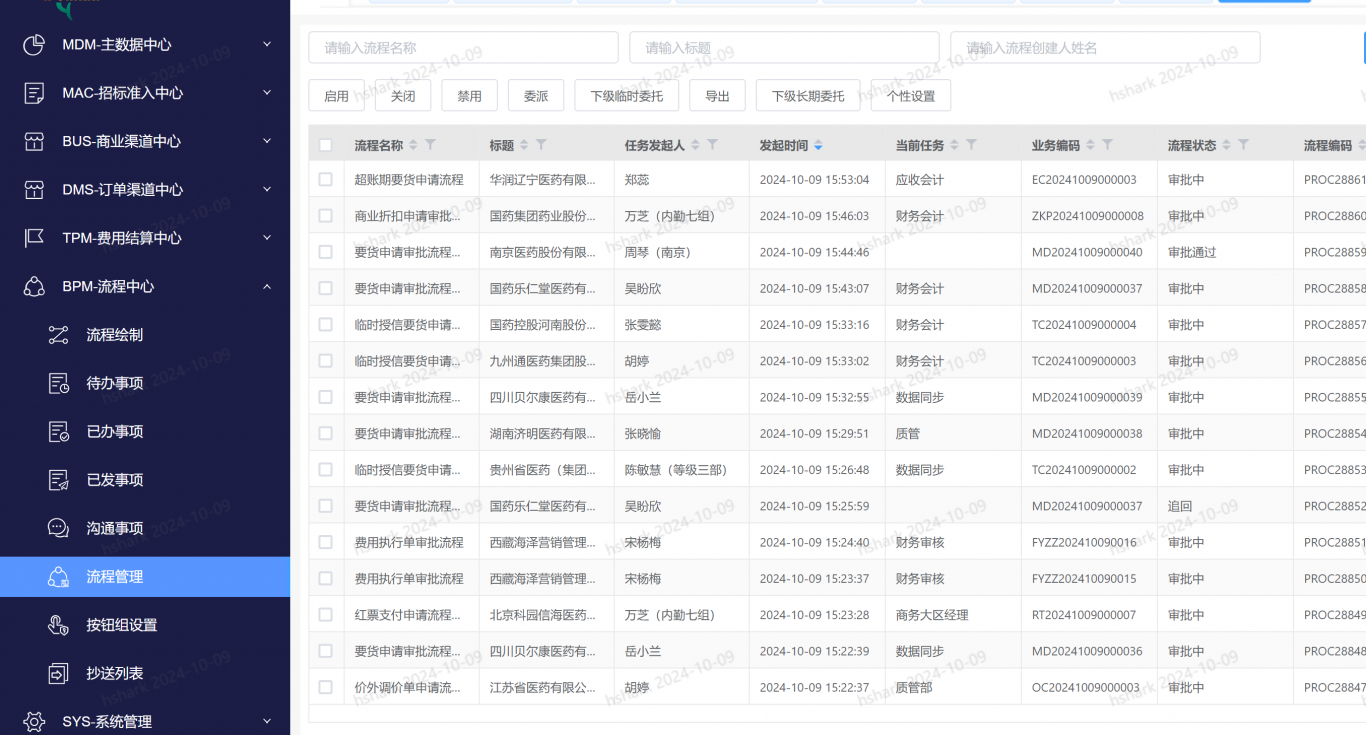Check the row checkbox for OC20241009000003
The width and height of the screenshot is (1366, 735).
click(x=325, y=687)
